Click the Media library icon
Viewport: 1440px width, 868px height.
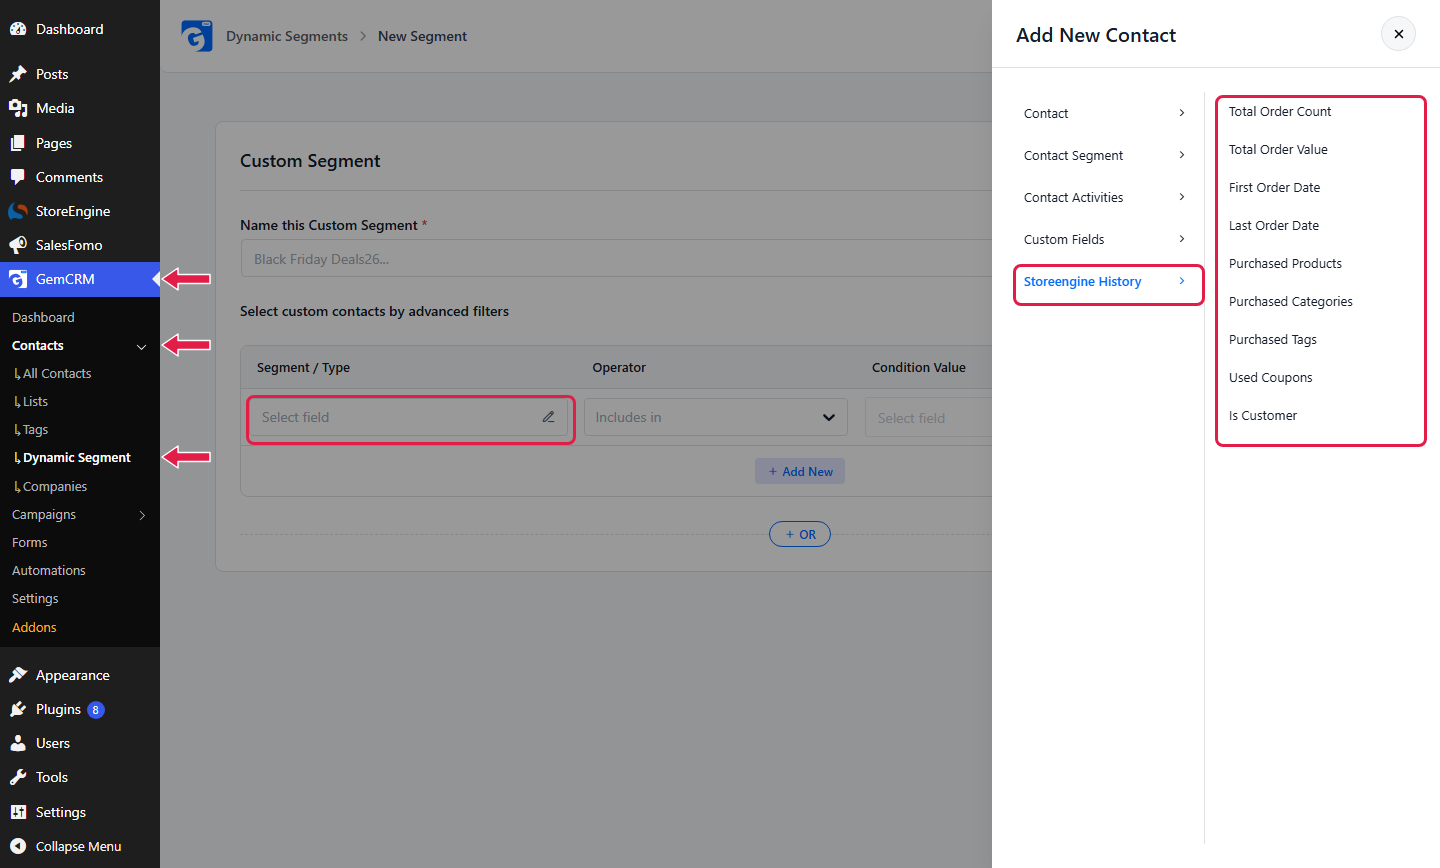17,108
